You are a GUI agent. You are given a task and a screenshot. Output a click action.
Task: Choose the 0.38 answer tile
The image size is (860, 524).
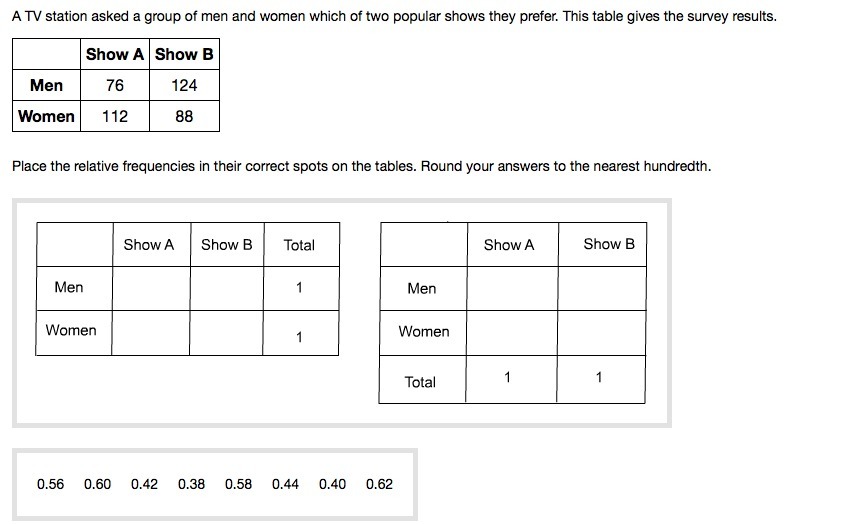pos(191,484)
